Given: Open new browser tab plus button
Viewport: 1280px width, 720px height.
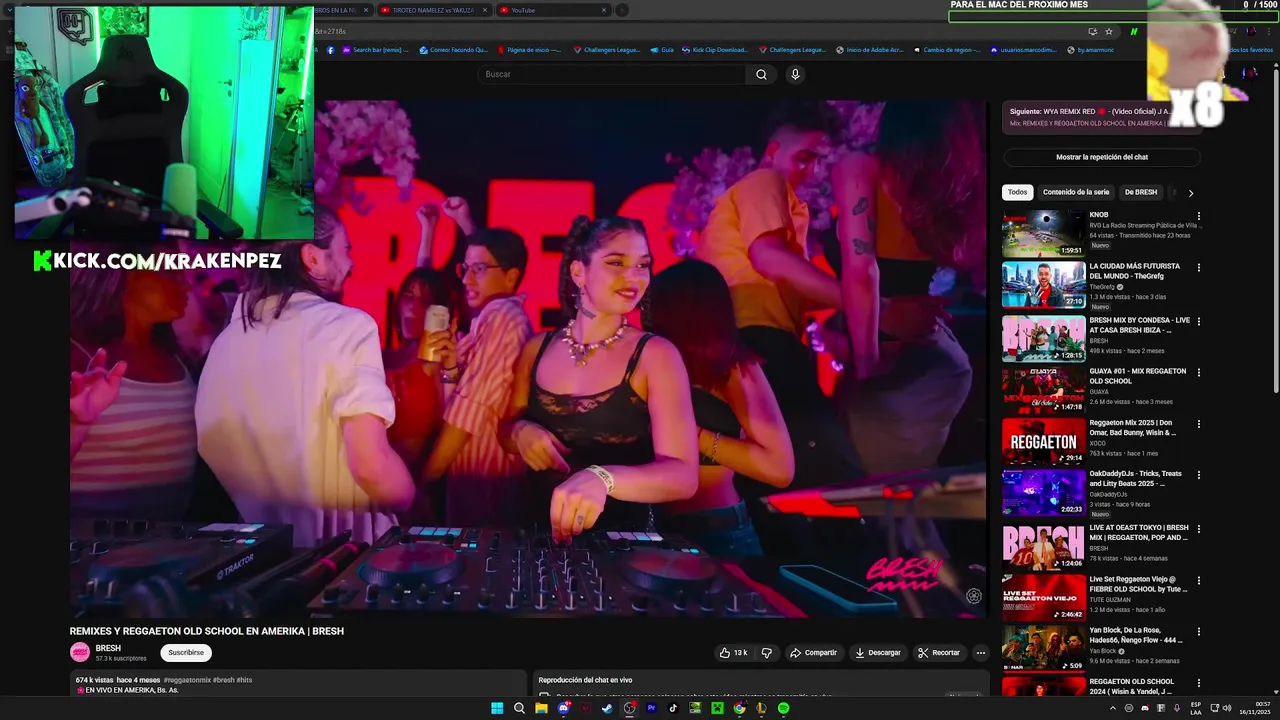Looking at the screenshot, I should coord(622,10).
